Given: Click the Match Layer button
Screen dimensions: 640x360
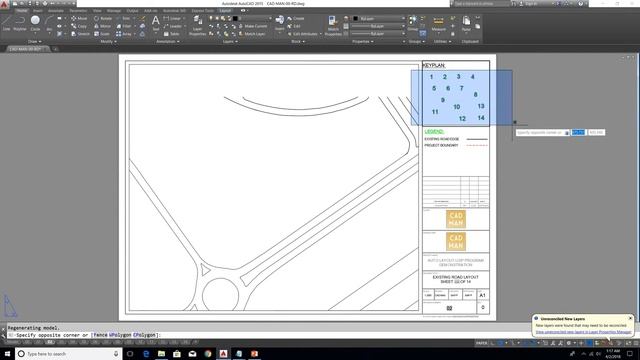Looking at the screenshot, I should pyautogui.click(x=251, y=34).
